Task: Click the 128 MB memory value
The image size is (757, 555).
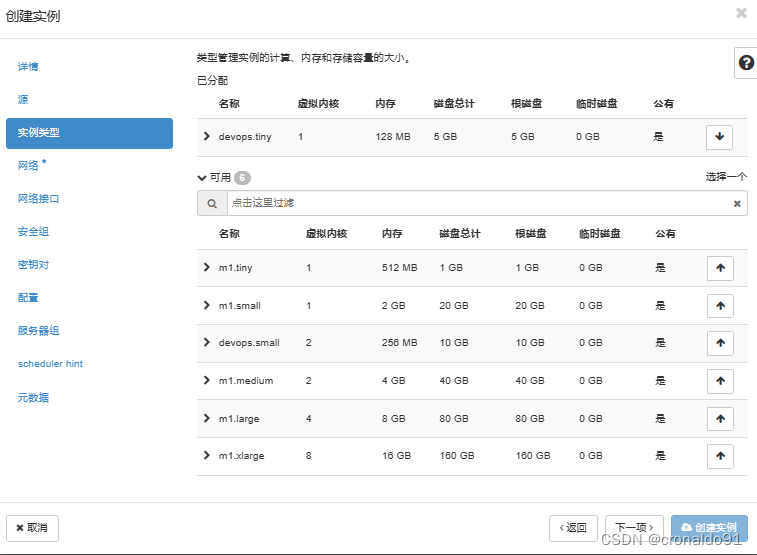Action: coord(393,137)
